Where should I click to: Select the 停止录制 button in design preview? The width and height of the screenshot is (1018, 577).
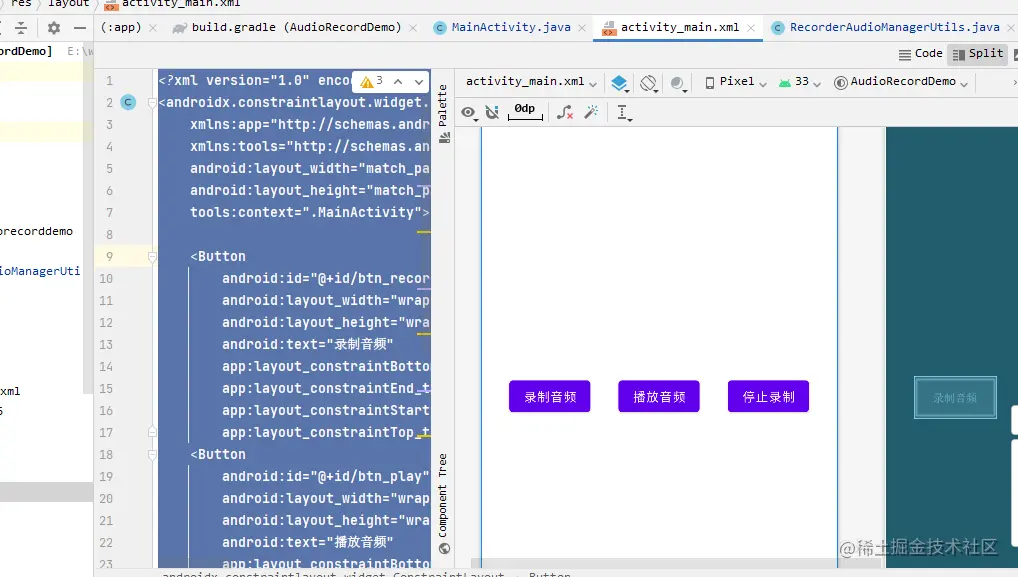(768, 397)
